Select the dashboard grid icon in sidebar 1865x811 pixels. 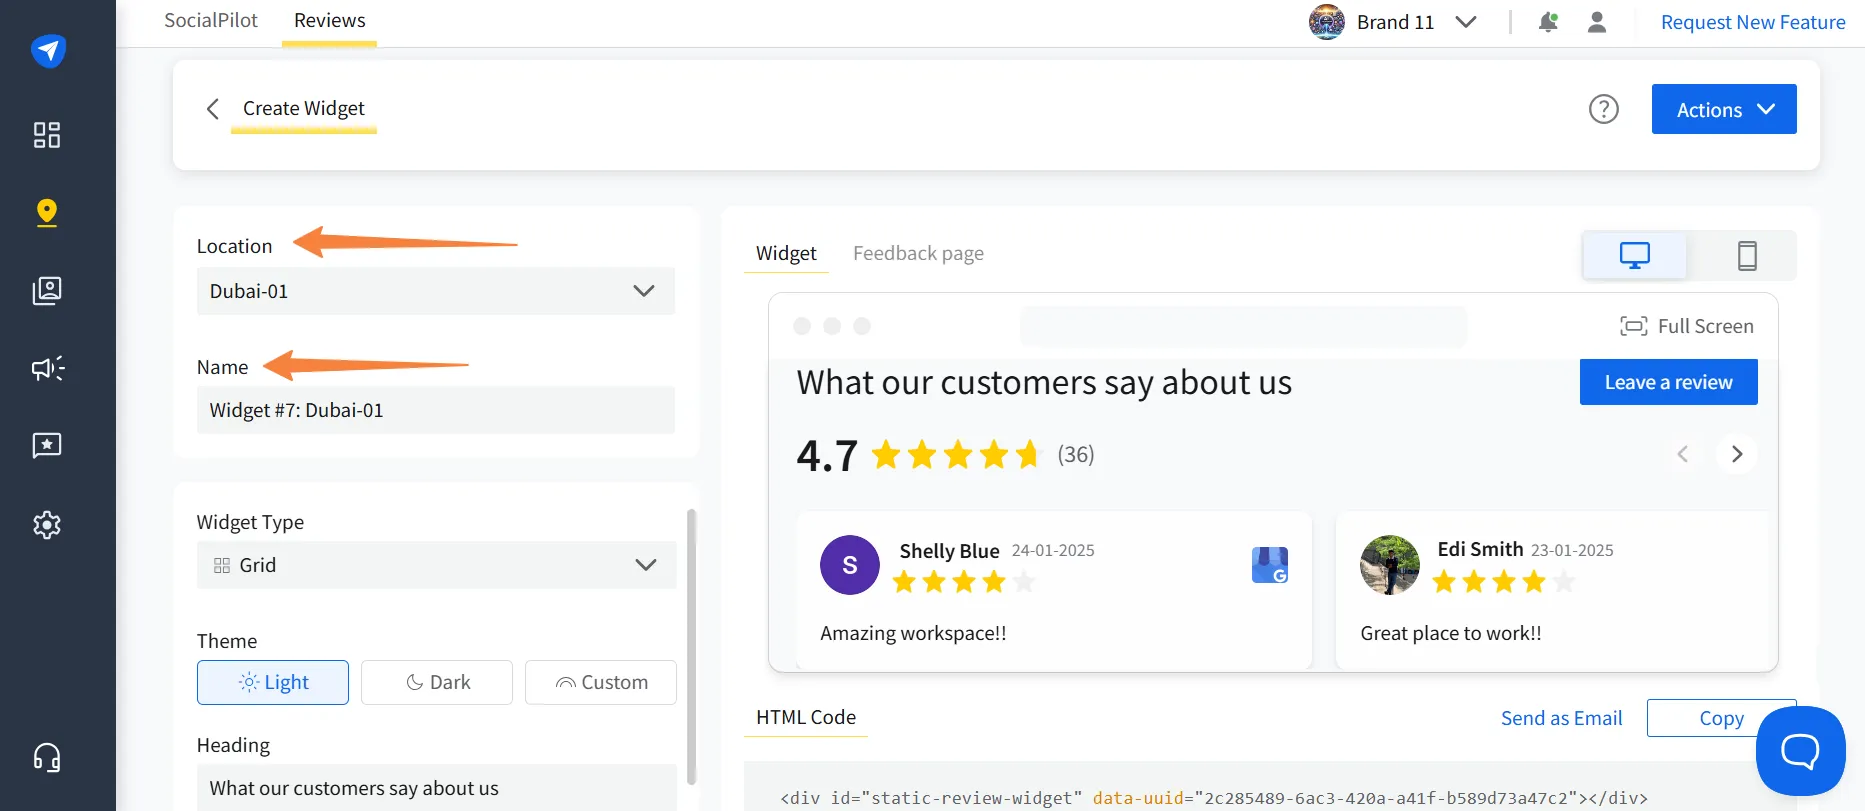tap(46, 135)
